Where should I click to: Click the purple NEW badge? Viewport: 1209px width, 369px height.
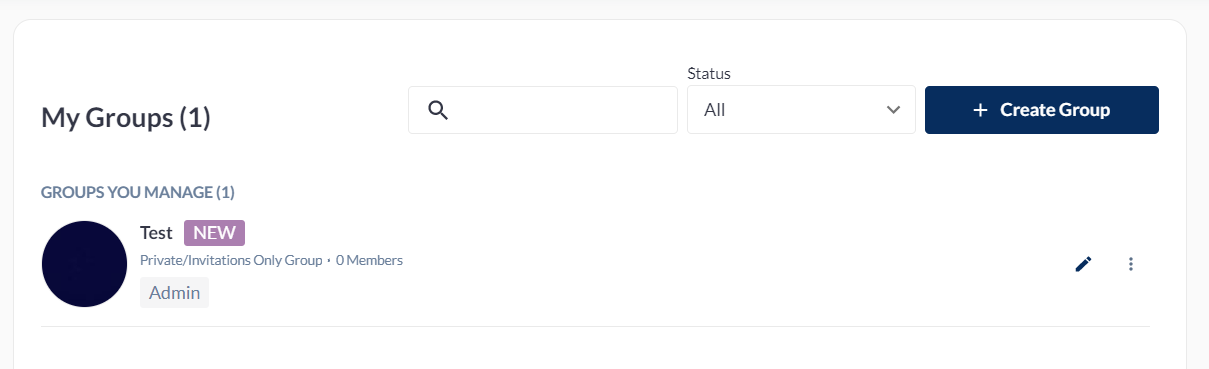pyautogui.click(x=214, y=233)
